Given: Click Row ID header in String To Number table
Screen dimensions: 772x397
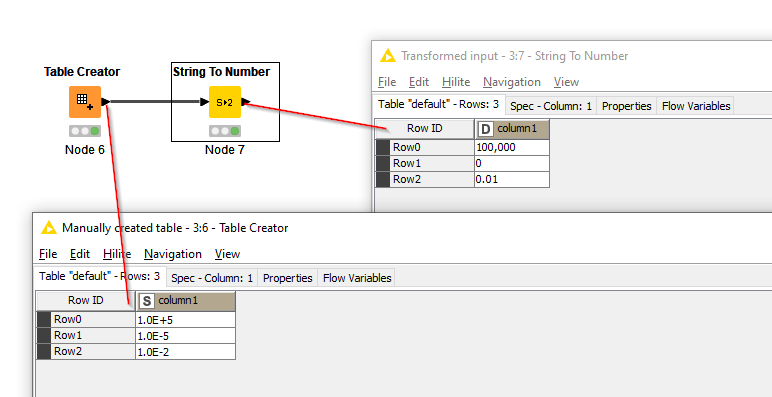Looking at the screenshot, I should (x=424, y=129).
